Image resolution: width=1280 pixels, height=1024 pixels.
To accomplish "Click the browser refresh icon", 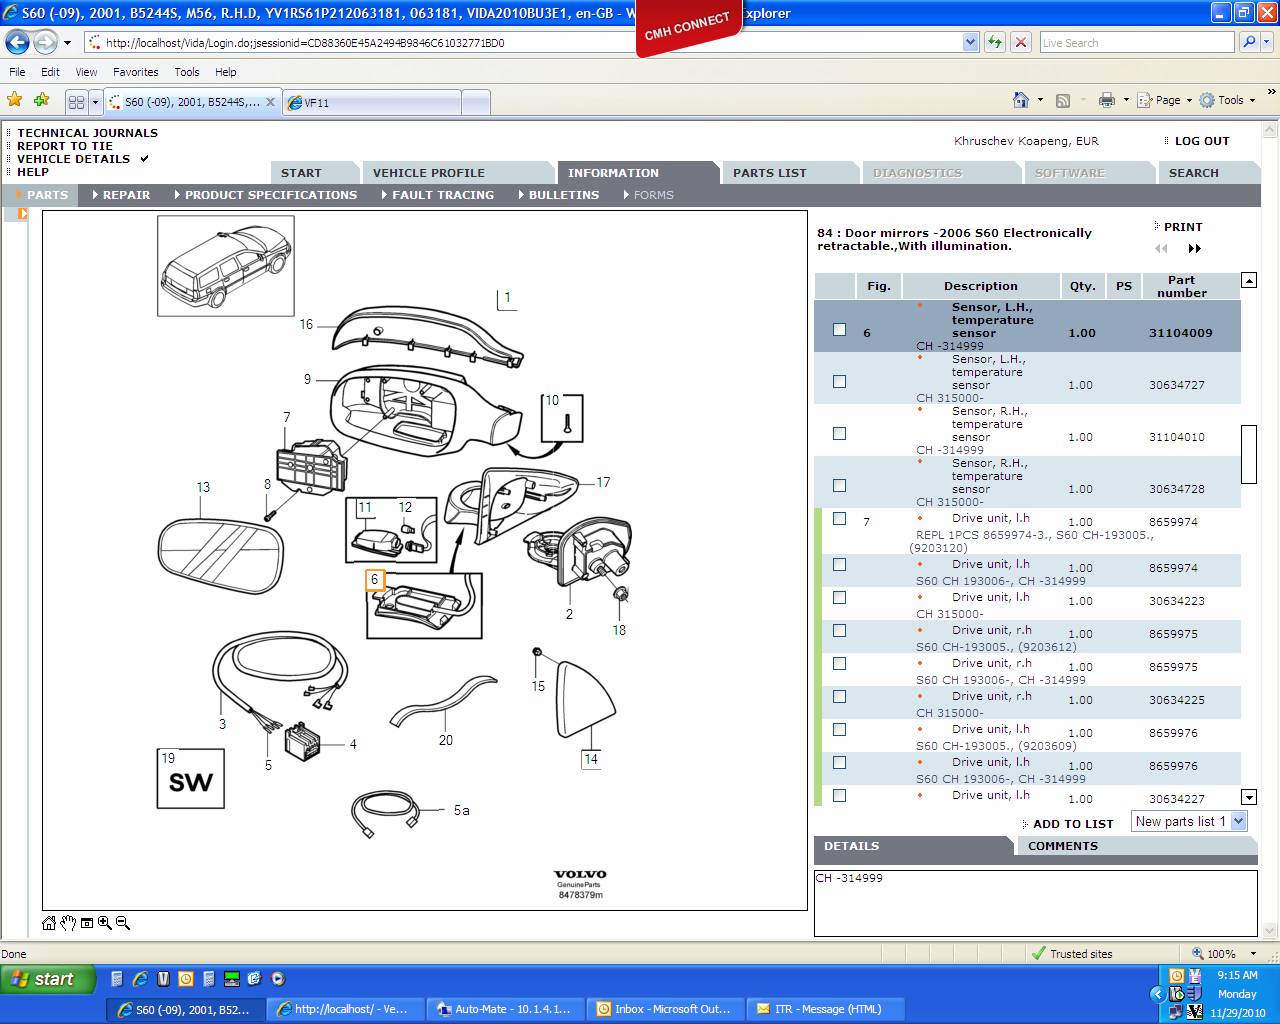I will coord(994,42).
